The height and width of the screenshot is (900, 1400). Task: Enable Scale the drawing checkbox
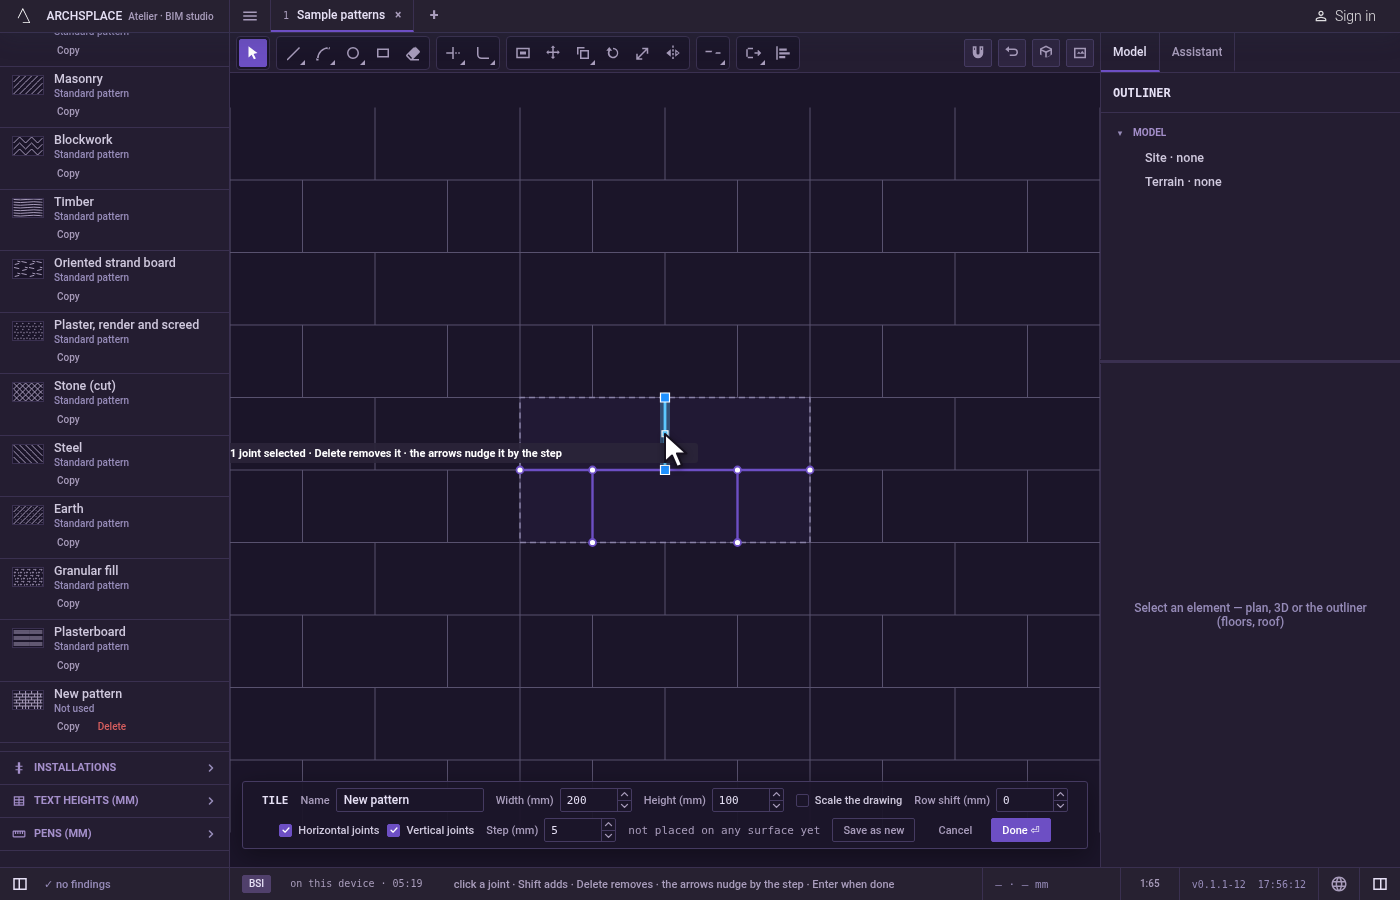point(802,800)
